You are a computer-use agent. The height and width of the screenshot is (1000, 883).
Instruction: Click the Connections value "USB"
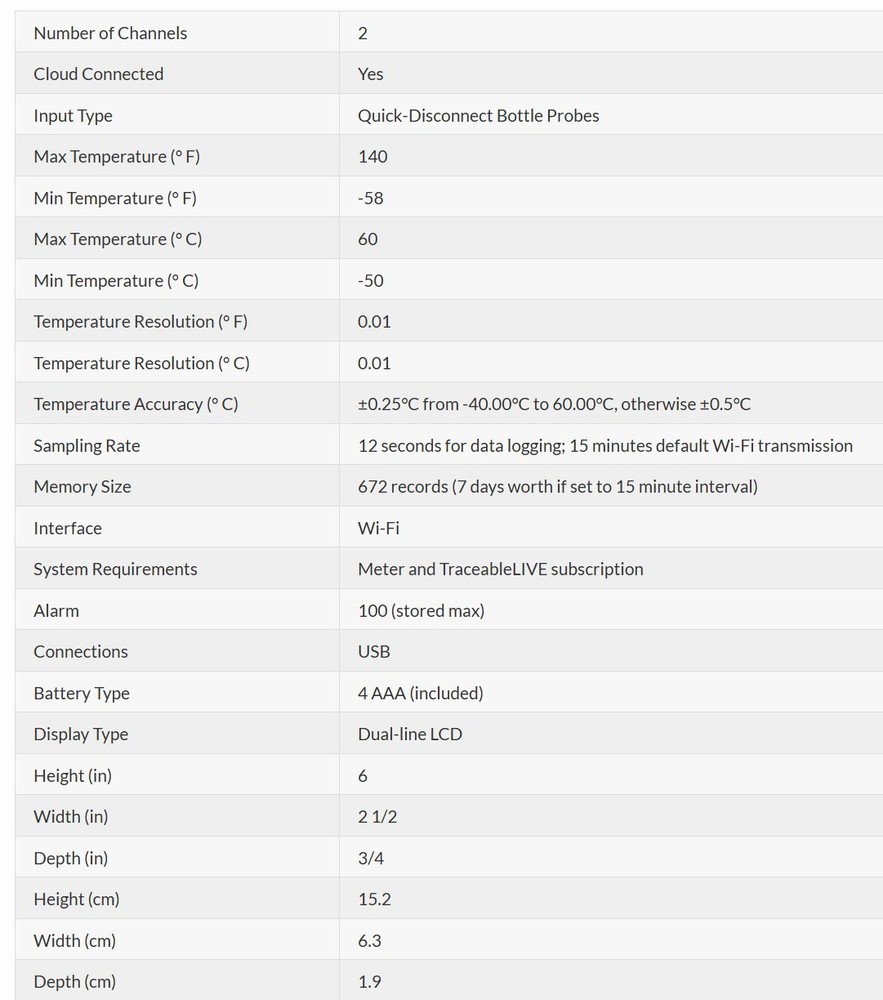point(374,652)
